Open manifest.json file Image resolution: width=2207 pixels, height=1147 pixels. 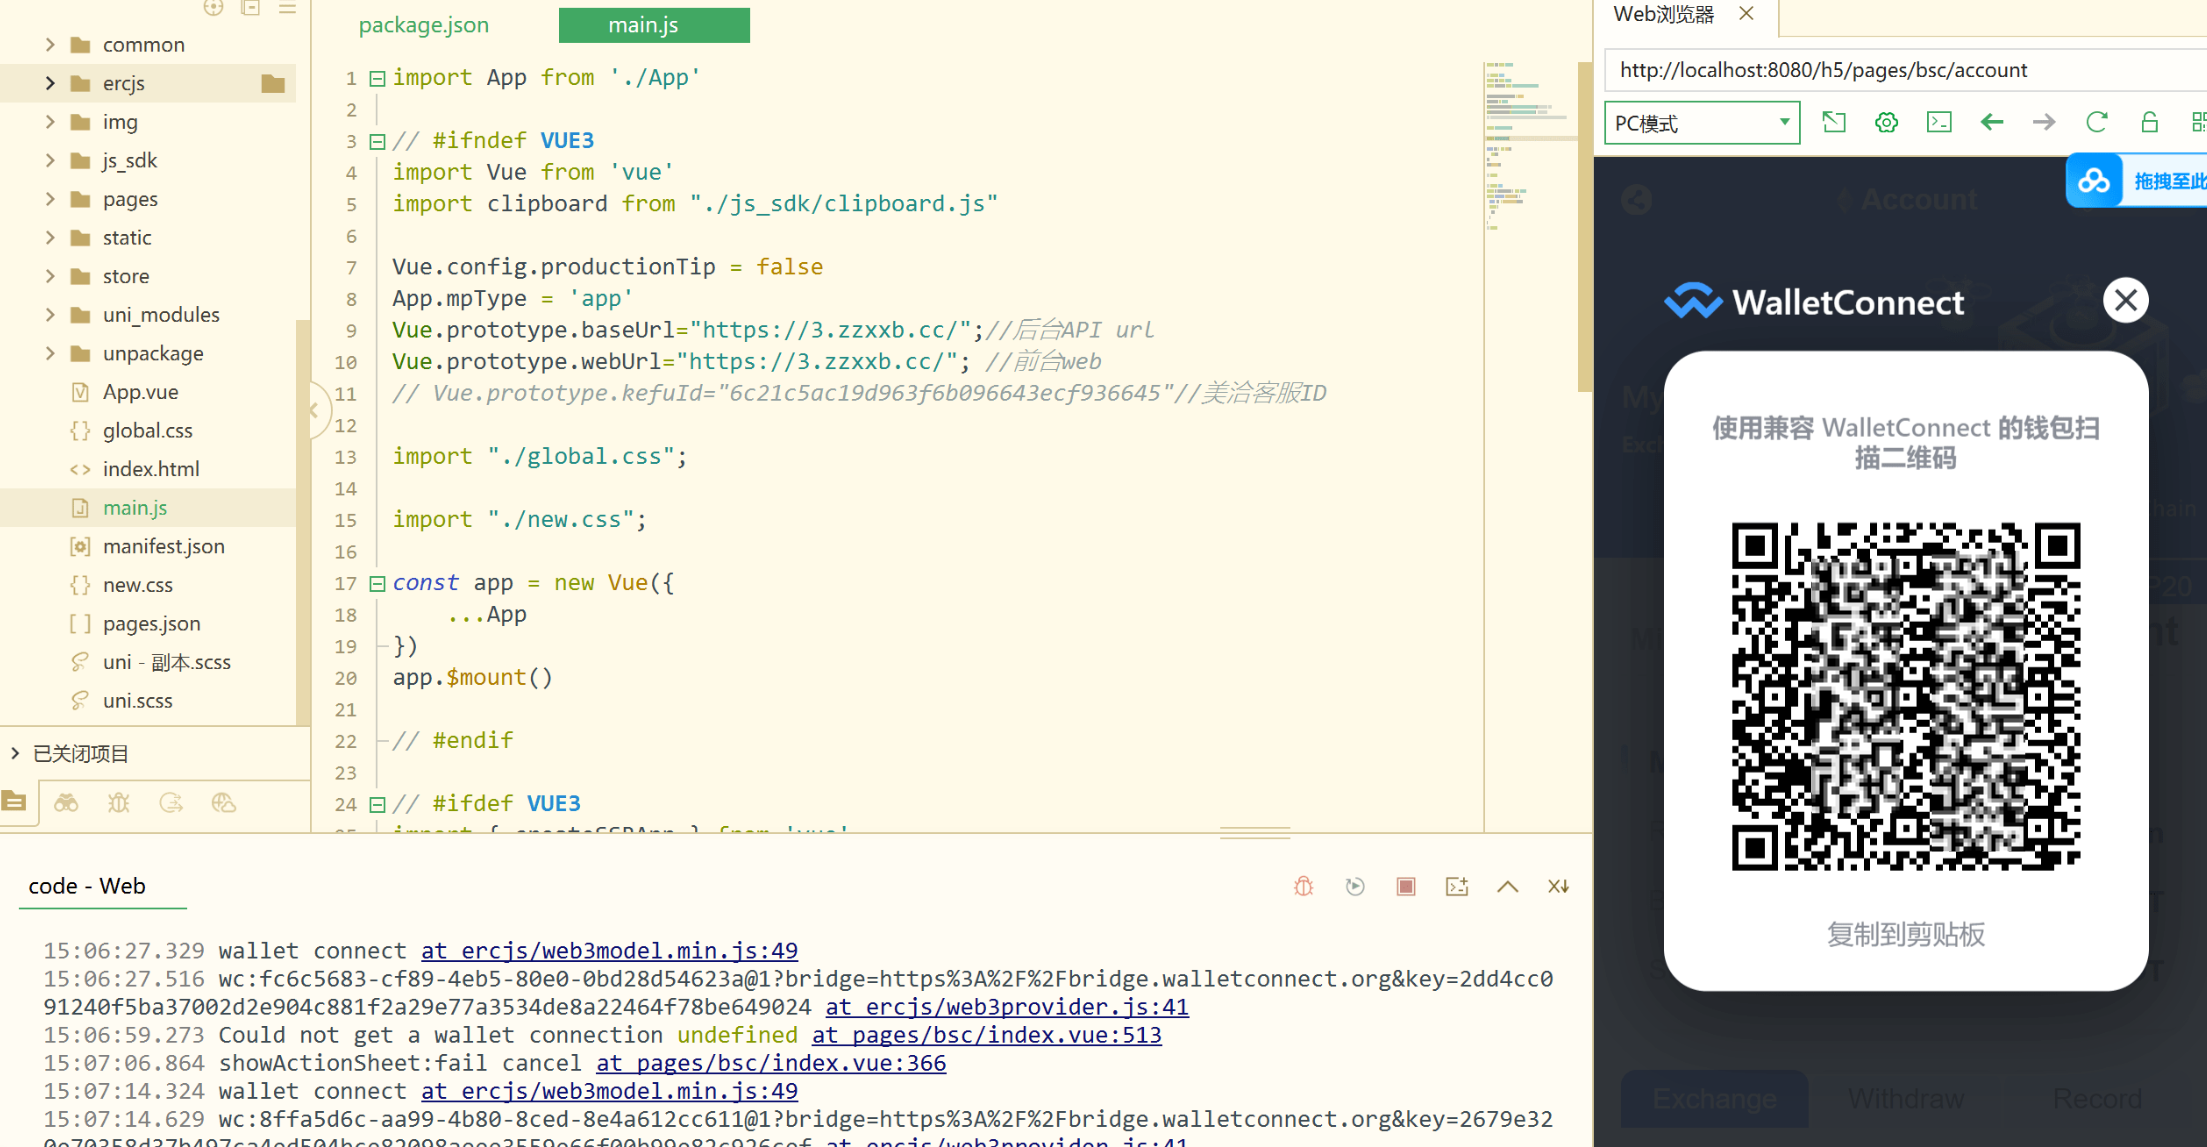163,546
